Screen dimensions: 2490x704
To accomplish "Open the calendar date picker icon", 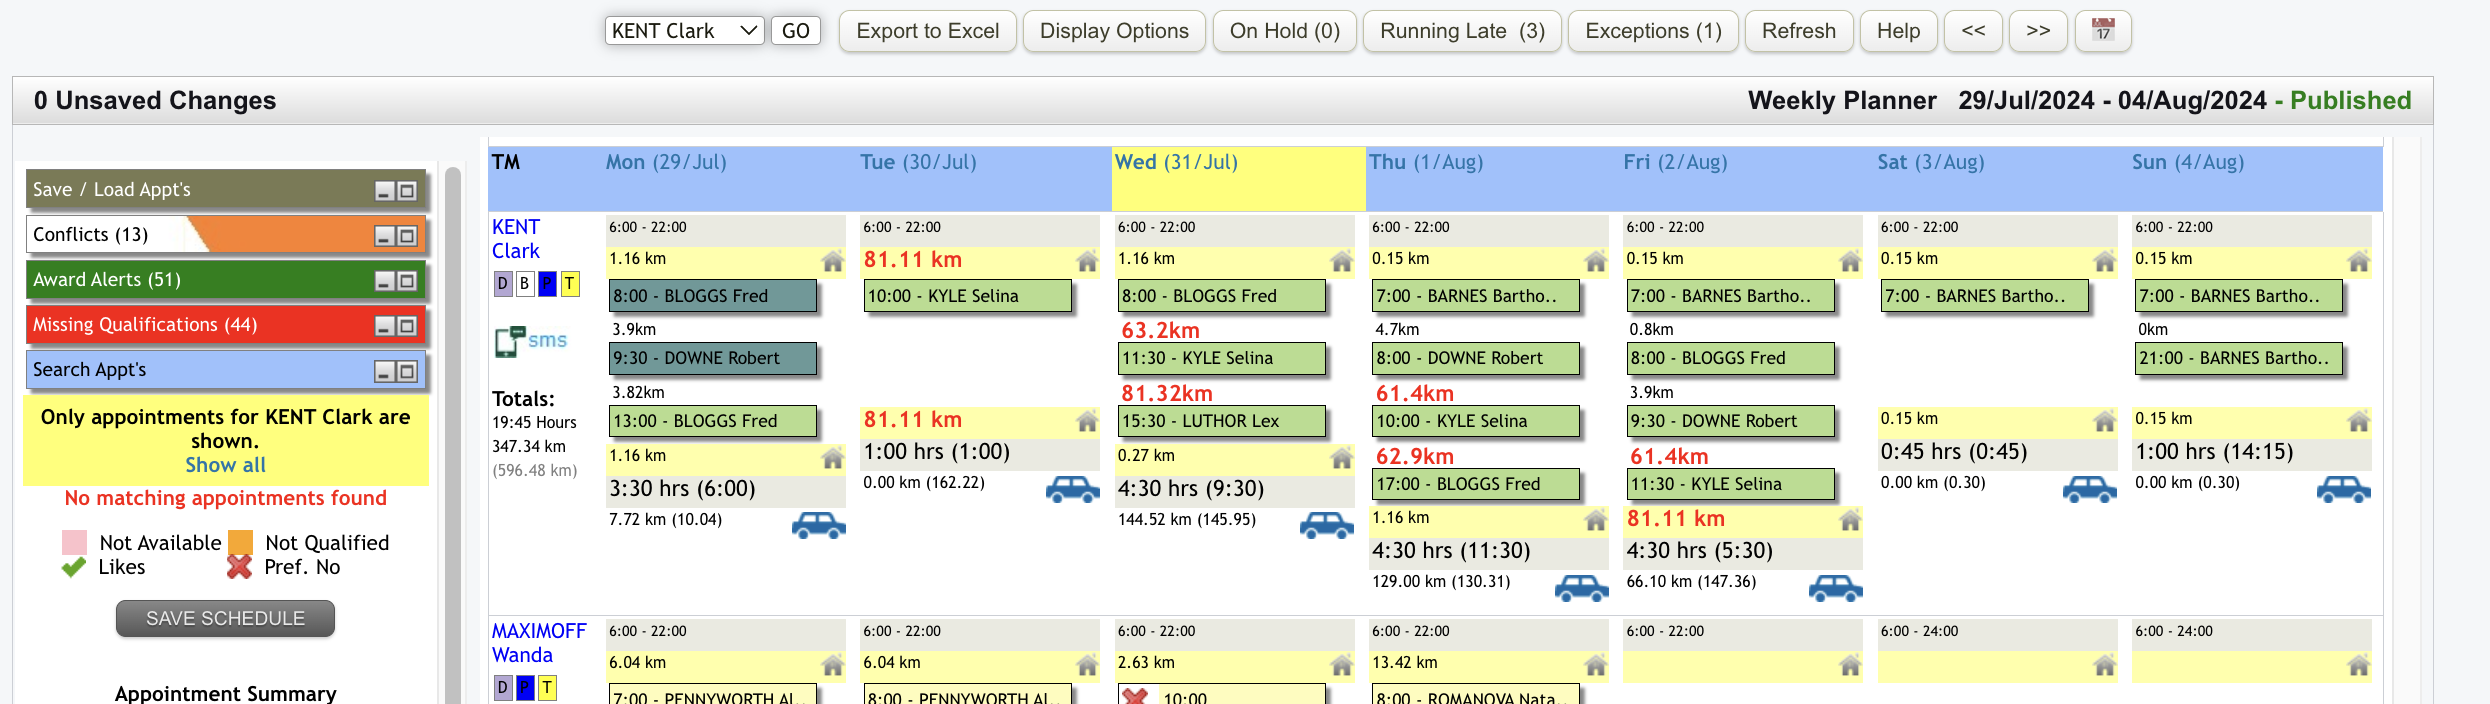I will [x=2103, y=30].
